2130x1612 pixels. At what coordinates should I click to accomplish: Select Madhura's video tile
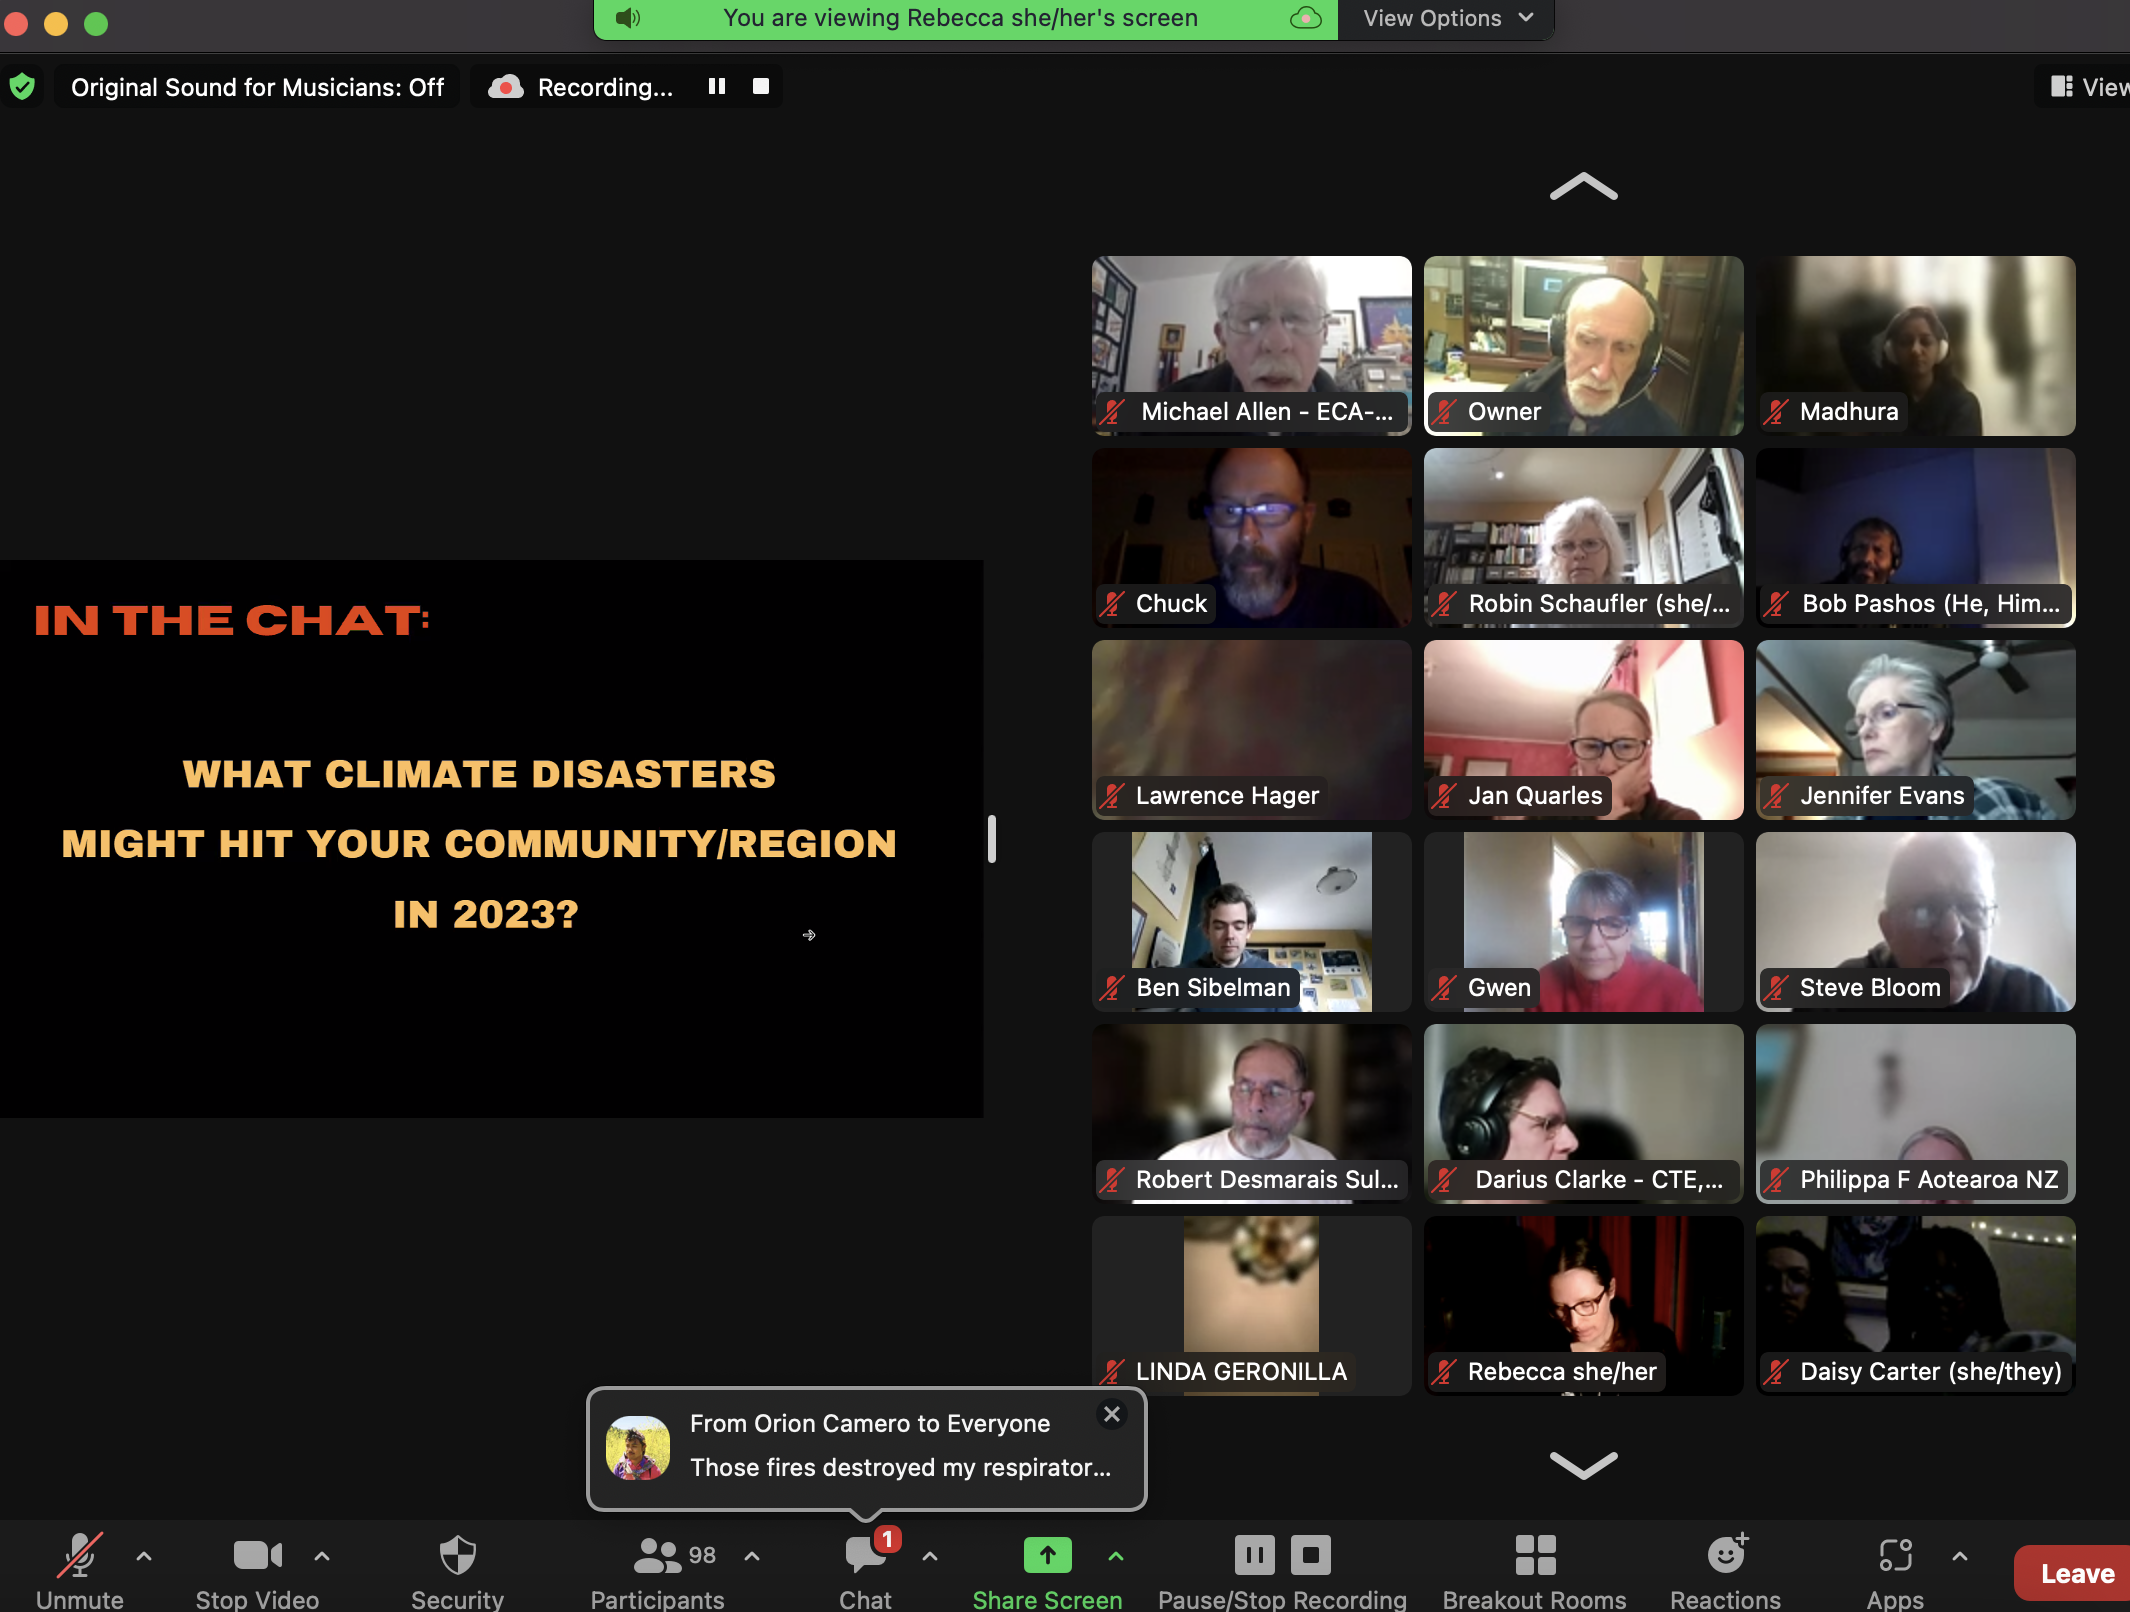pos(1916,345)
